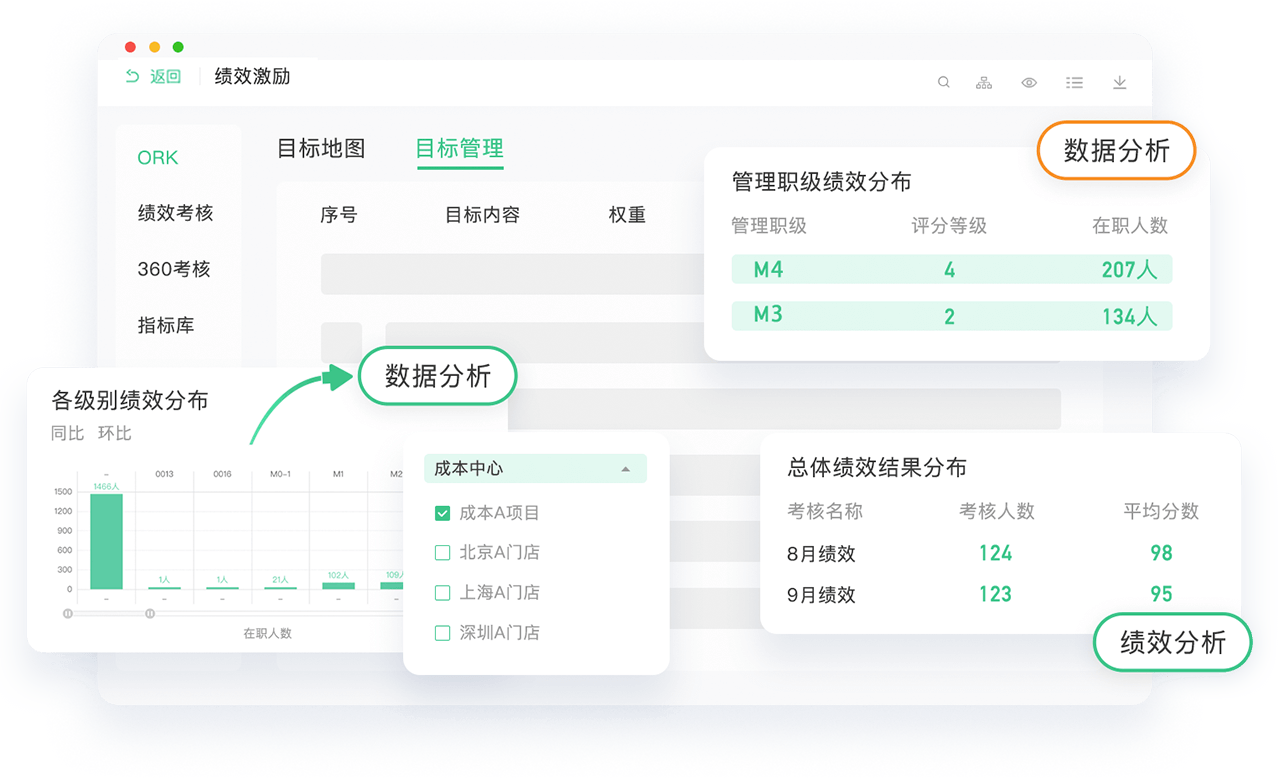Open the organization hierarchy icon
Screen dimensions: 1281x779
tap(984, 83)
